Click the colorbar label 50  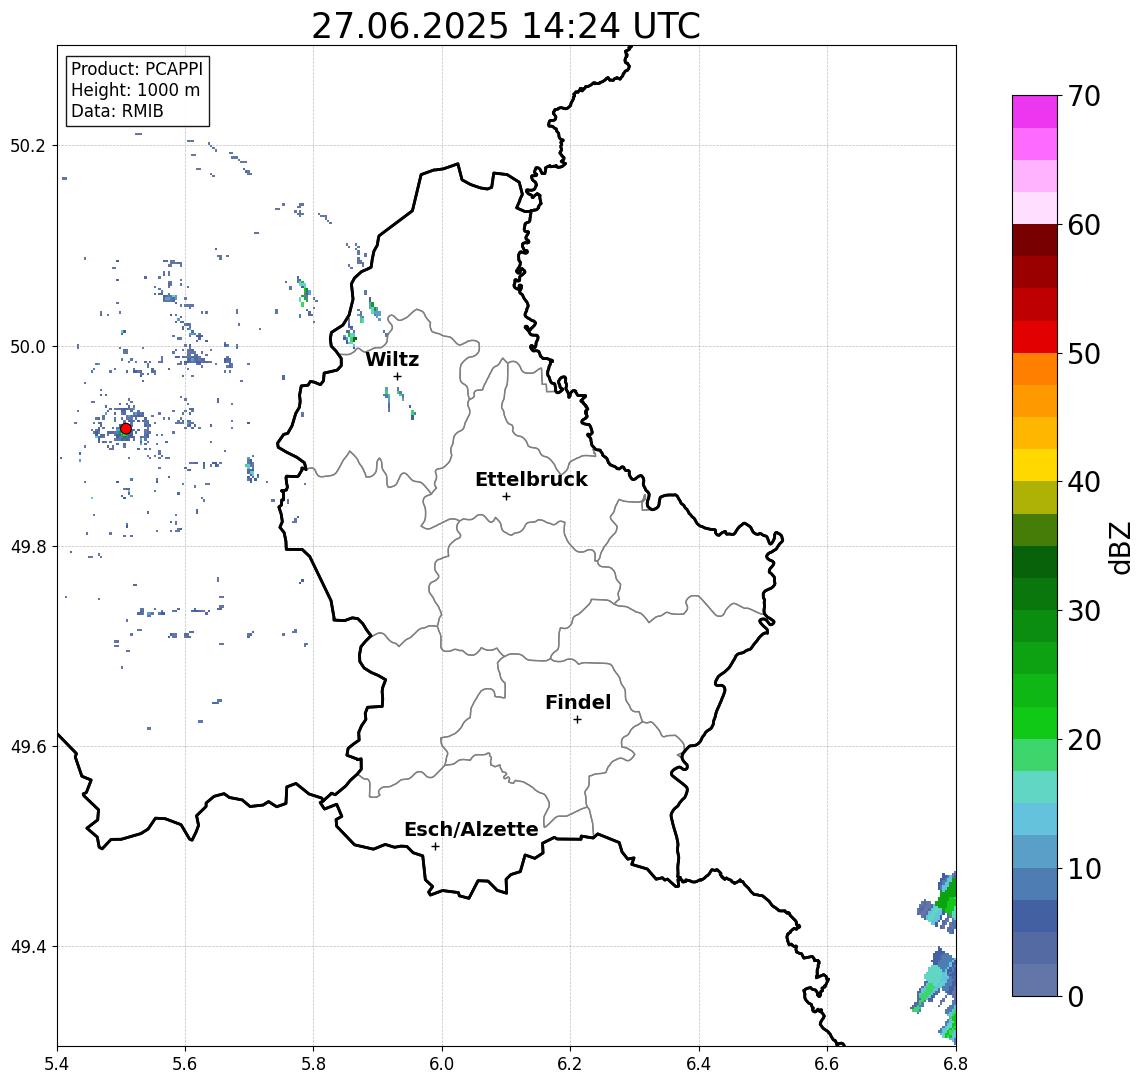(x=1083, y=354)
